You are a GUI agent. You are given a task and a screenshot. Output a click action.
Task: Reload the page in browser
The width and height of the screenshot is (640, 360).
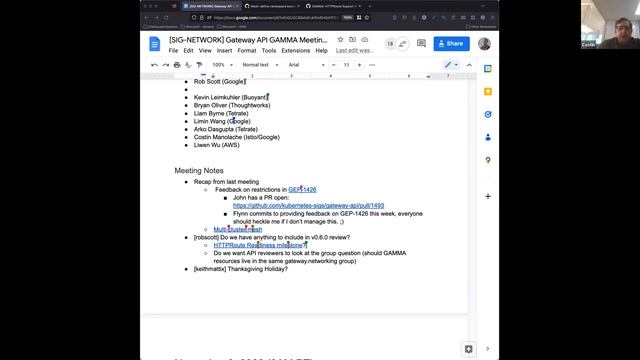tap(166, 18)
